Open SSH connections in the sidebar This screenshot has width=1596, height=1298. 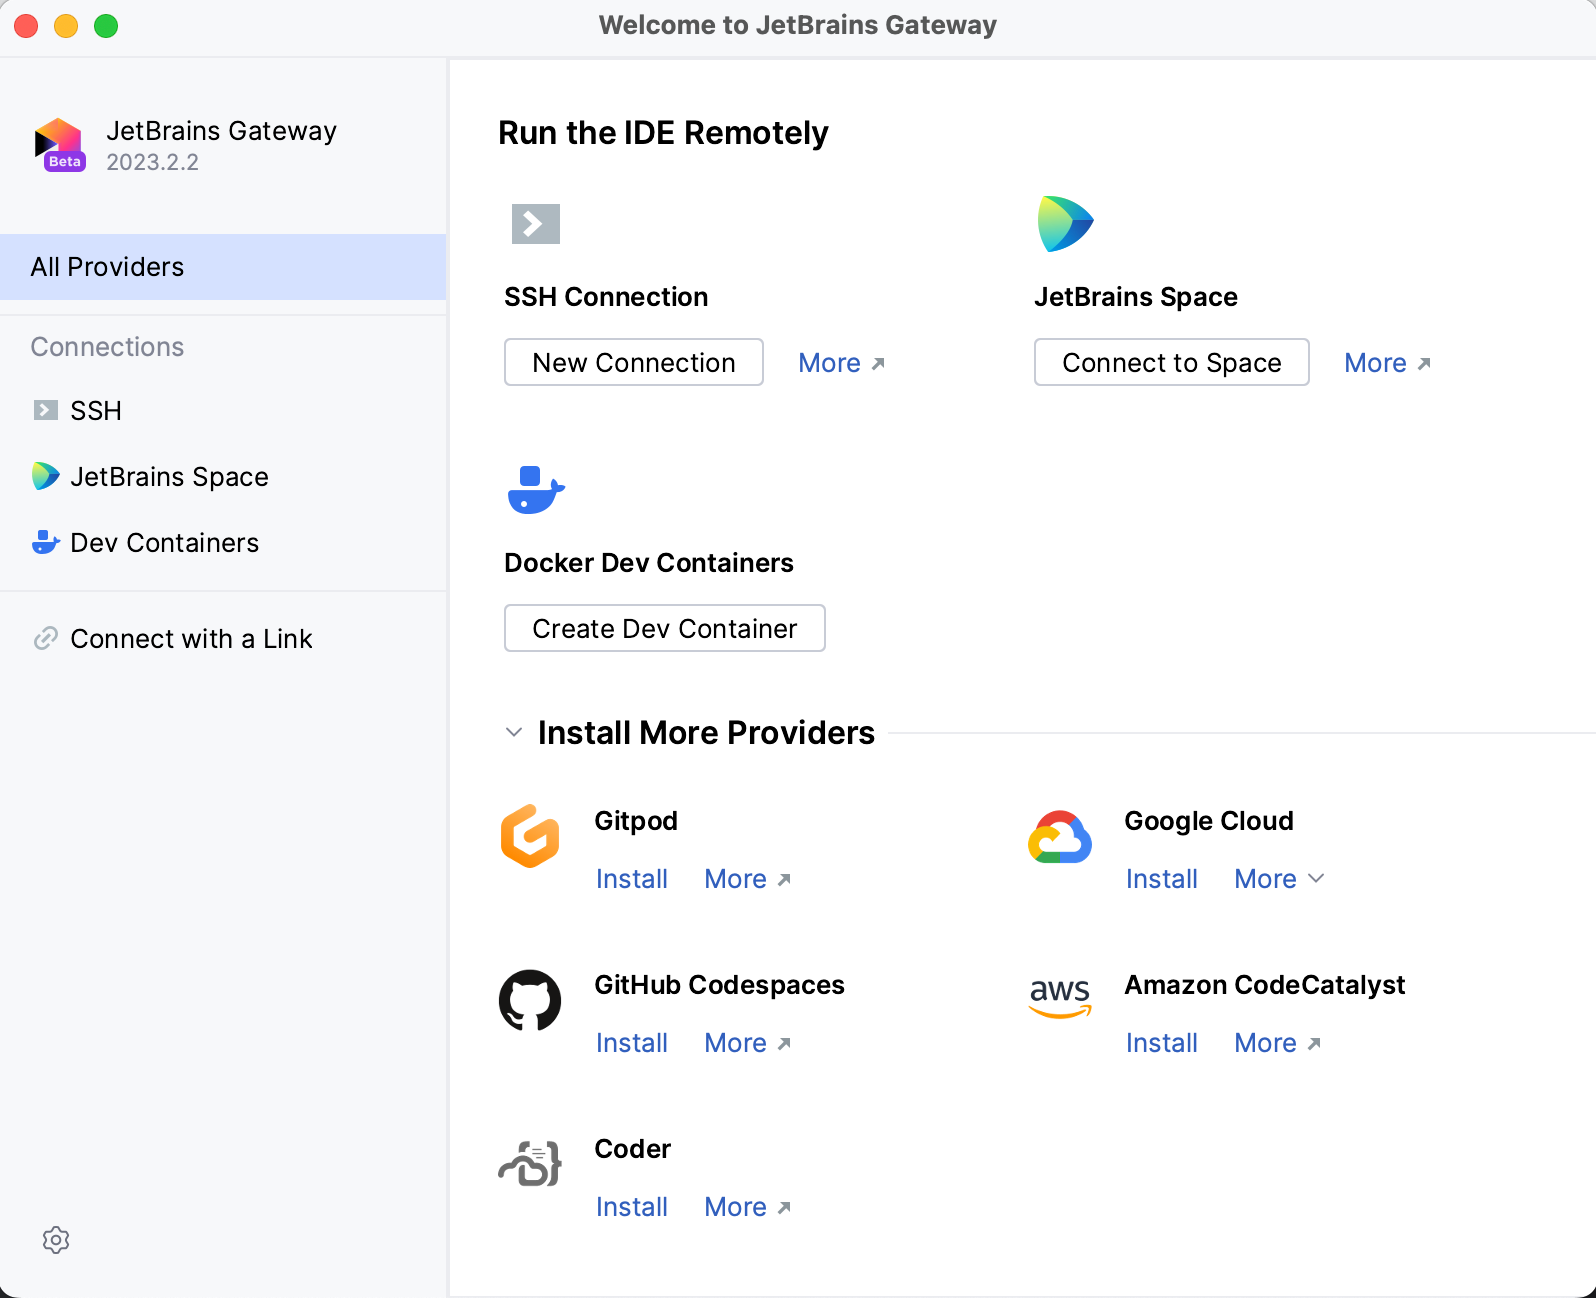click(223, 410)
